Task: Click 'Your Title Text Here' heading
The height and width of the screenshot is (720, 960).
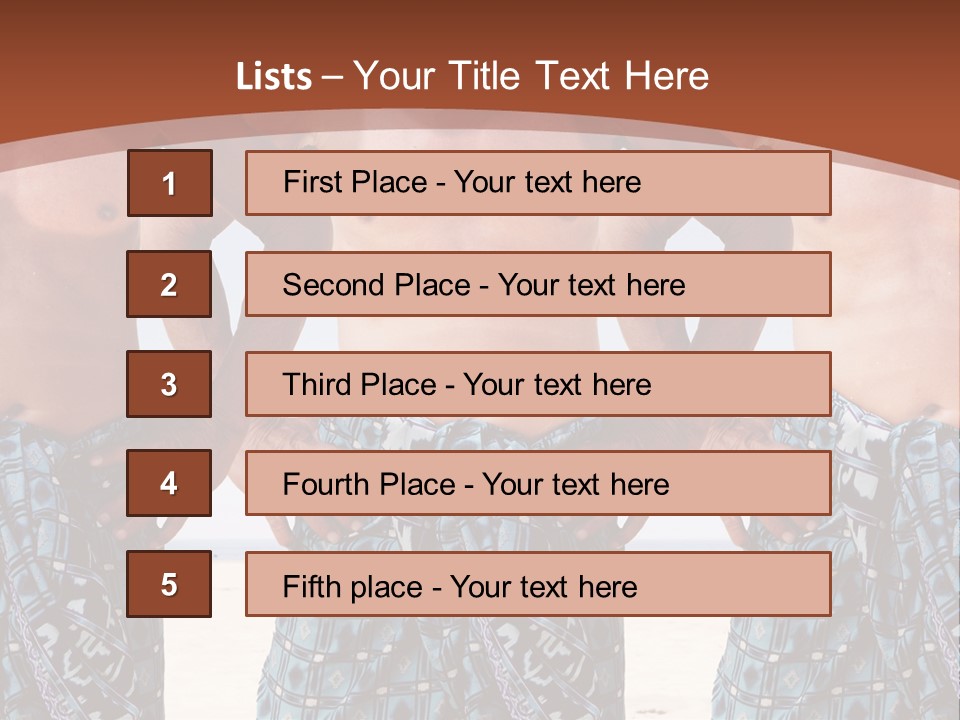Action: pyautogui.click(x=531, y=76)
